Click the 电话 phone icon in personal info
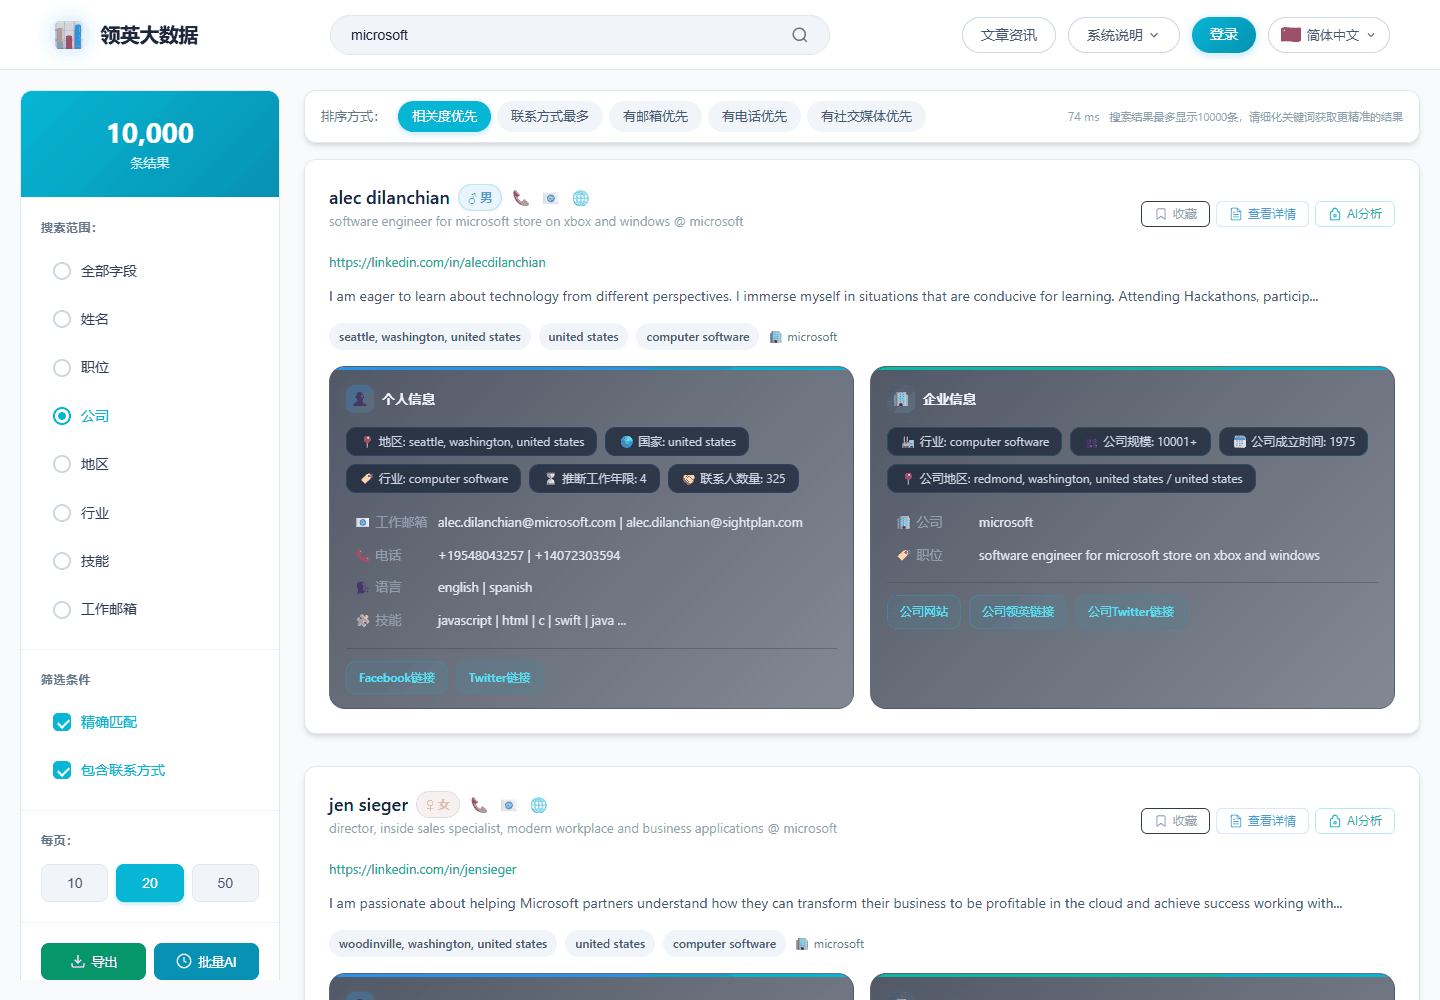 coord(363,555)
